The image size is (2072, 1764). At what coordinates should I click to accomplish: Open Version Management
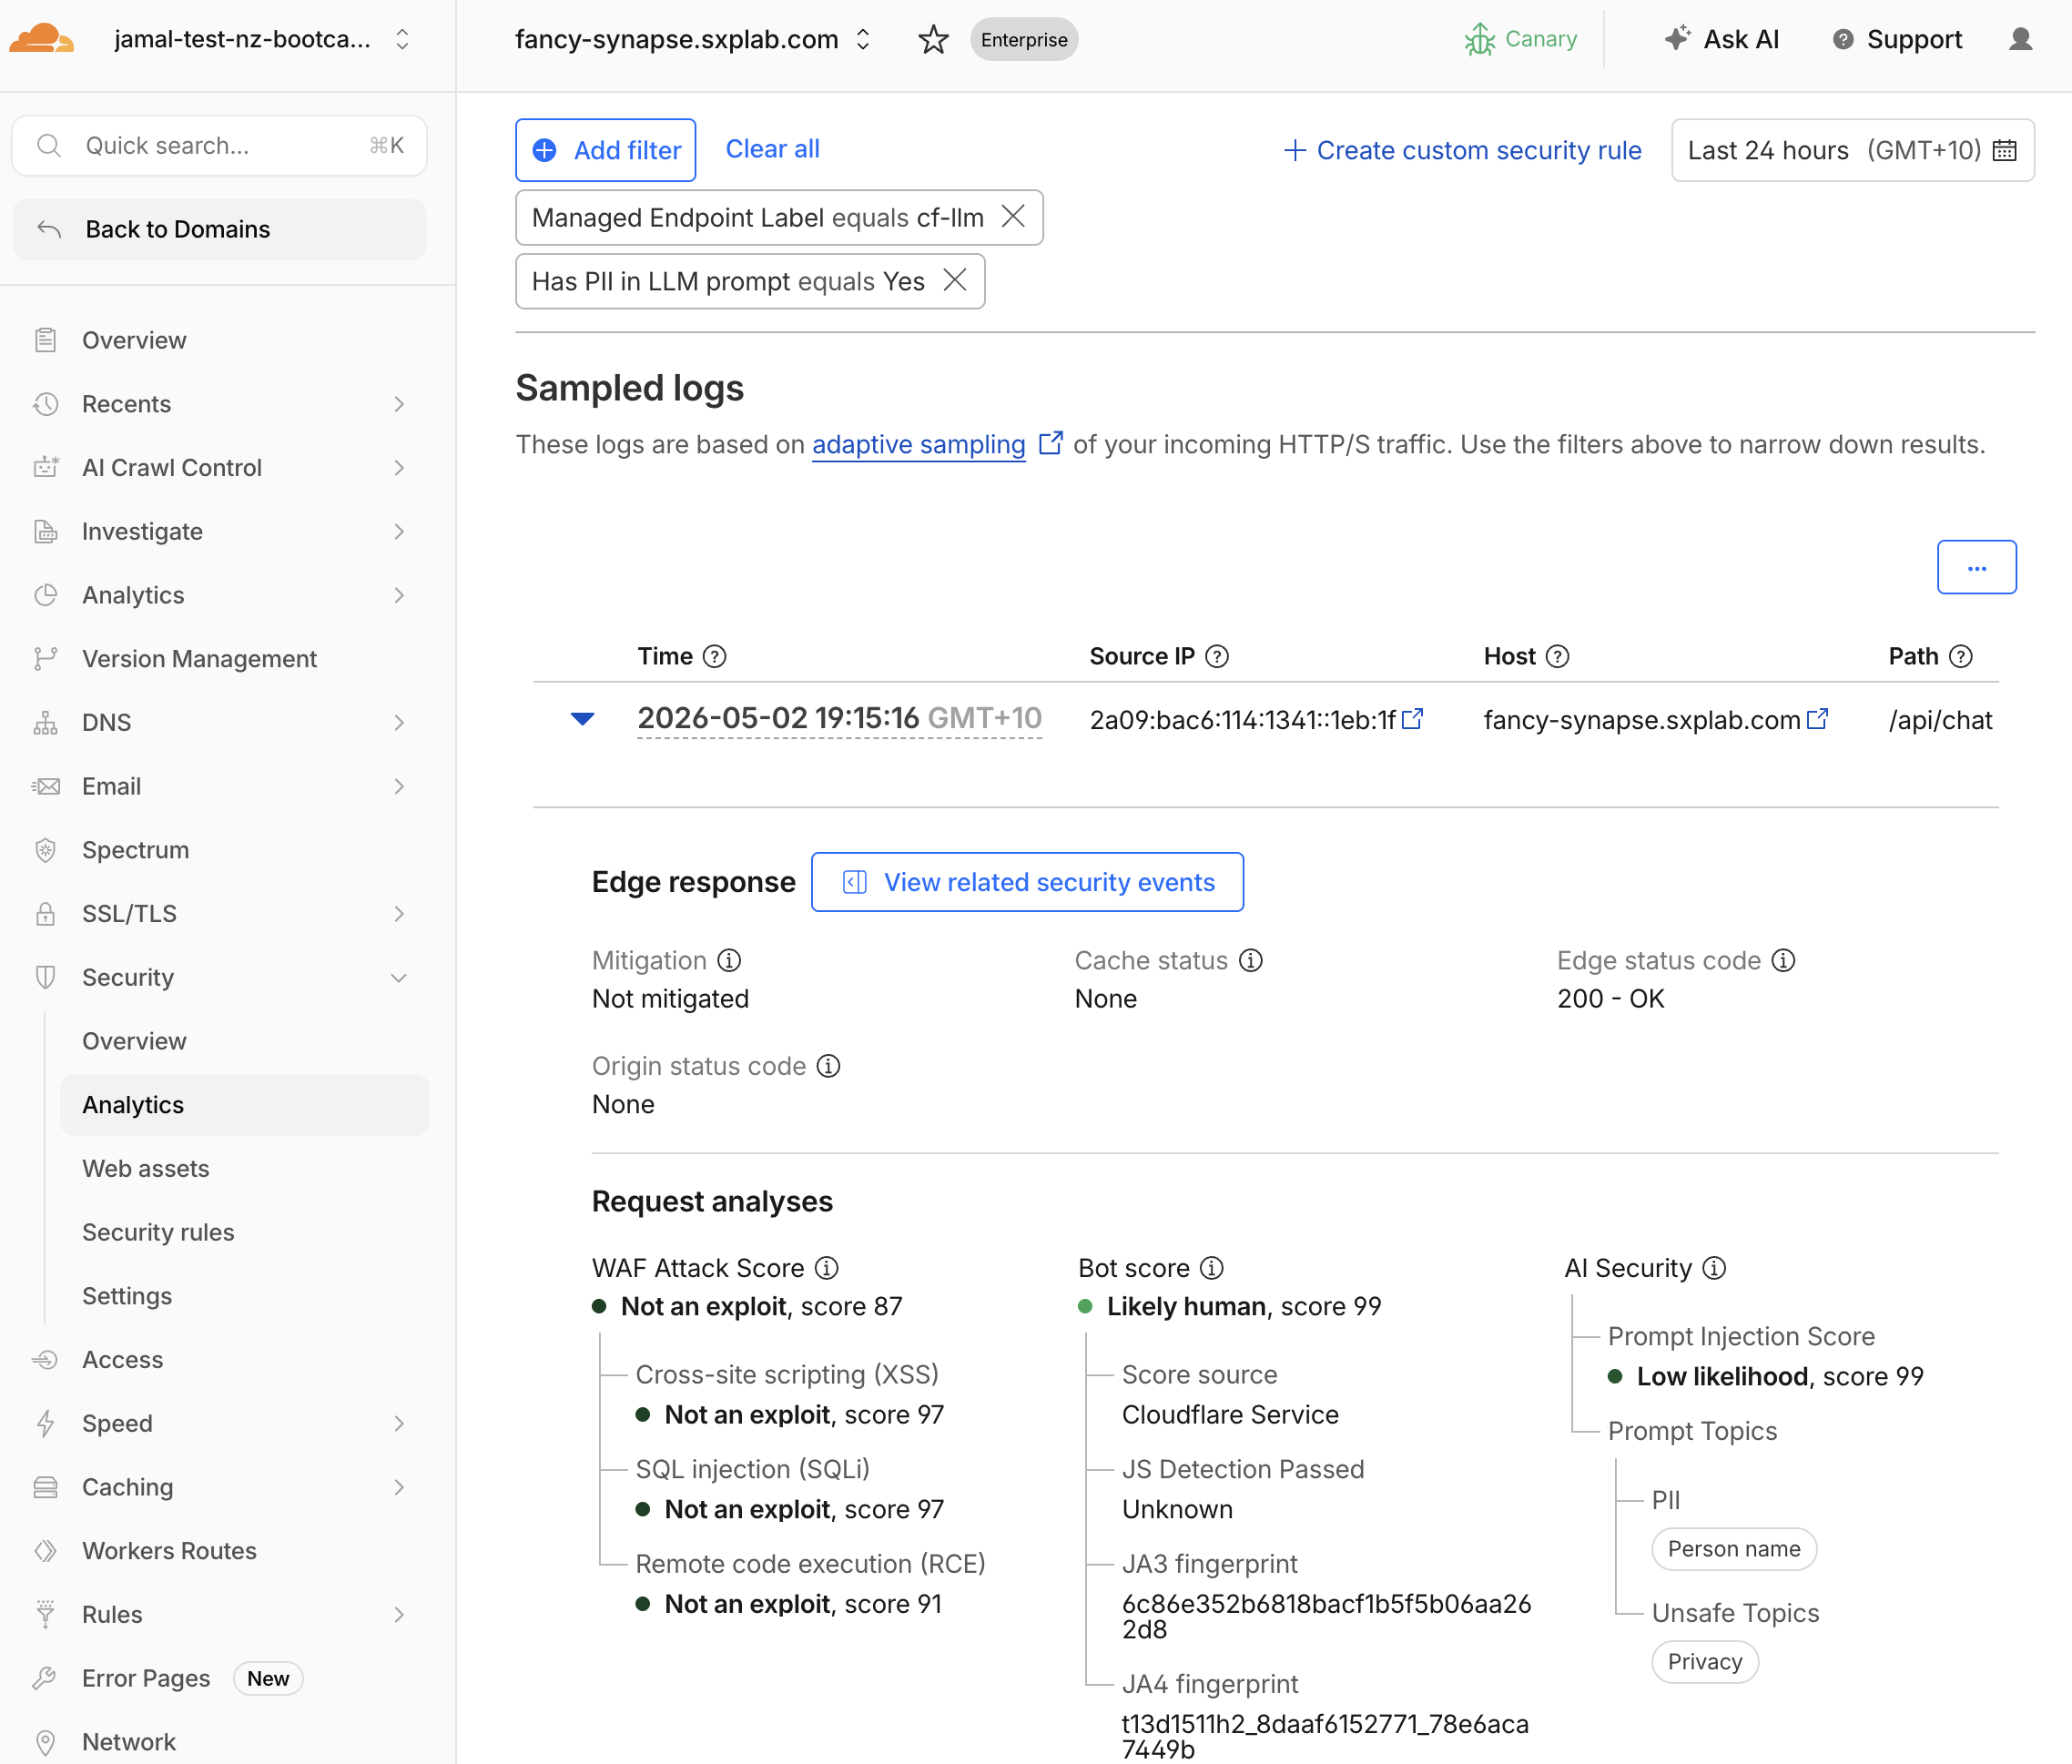(199, 659)
